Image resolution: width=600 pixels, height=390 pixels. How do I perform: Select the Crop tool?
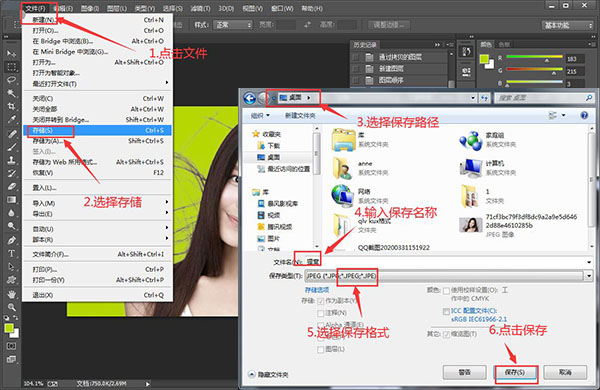tap(11, 106)
